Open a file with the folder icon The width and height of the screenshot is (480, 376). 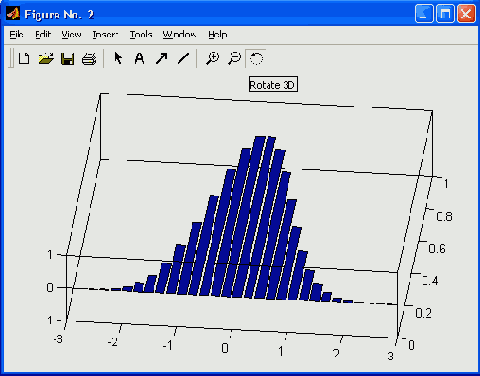coord(46,59)
